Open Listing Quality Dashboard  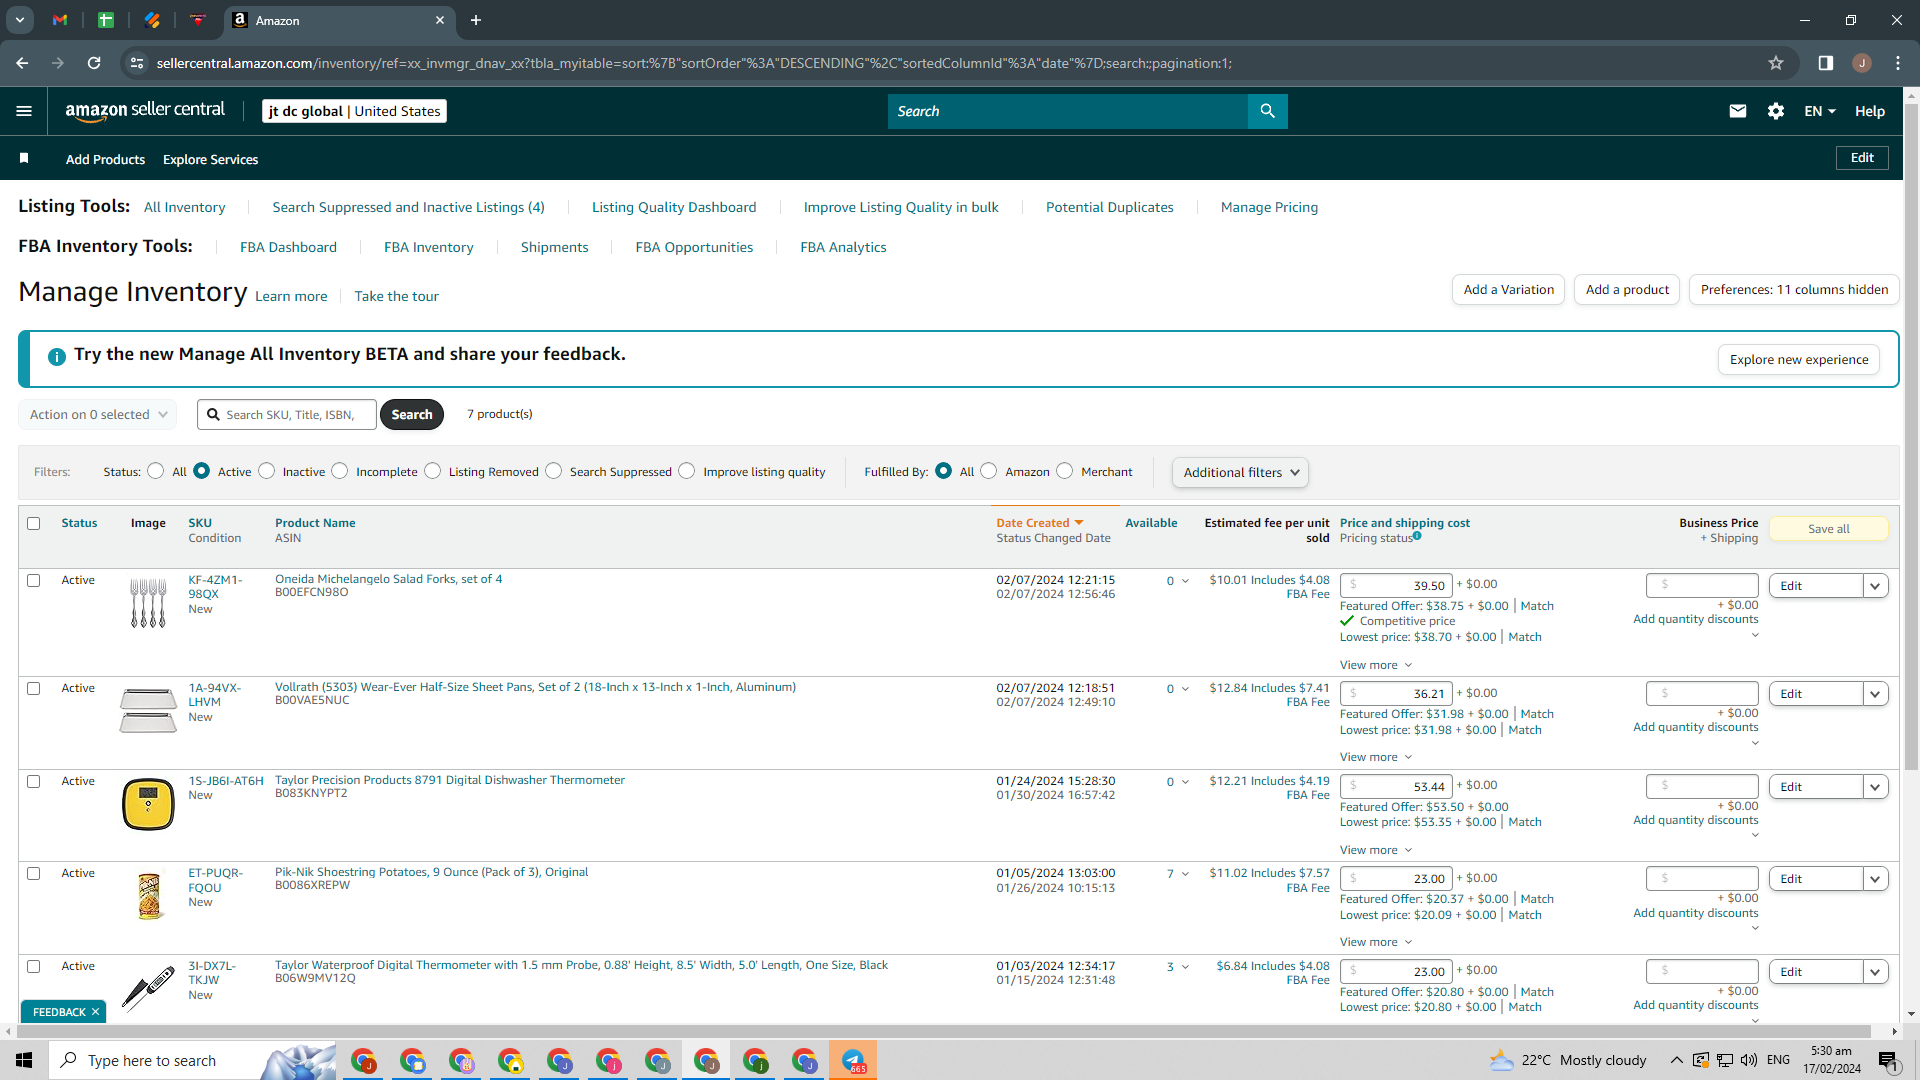pos(674,207)
